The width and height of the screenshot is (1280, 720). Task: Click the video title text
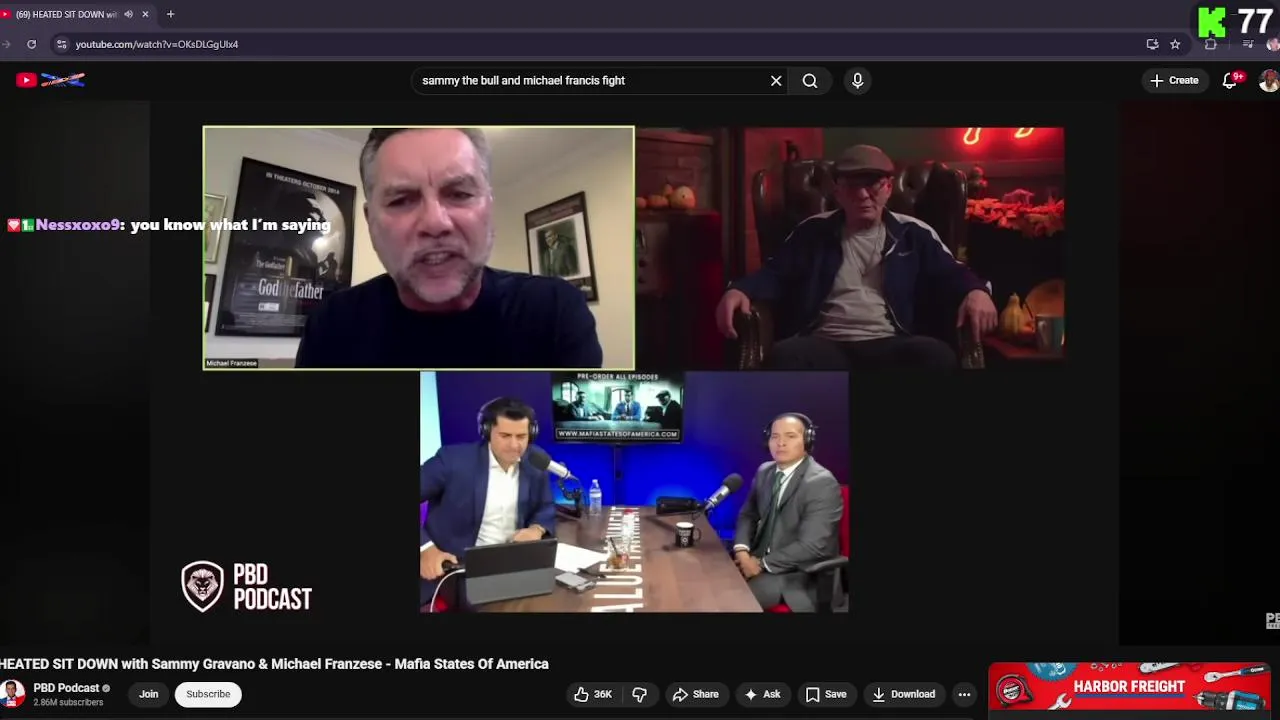tap(274, 664)
